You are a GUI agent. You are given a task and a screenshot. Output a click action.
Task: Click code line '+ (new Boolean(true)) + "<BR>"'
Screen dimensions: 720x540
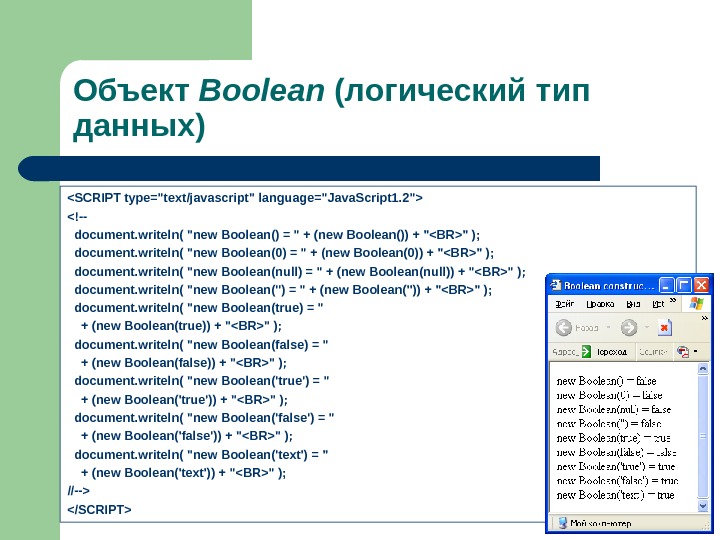coord(181,326)
